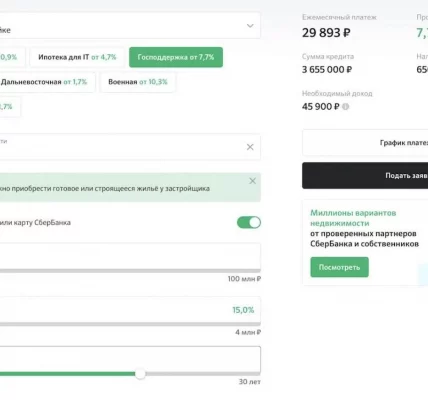
Task: Open the График платежей button
Action: coord(365,143)
